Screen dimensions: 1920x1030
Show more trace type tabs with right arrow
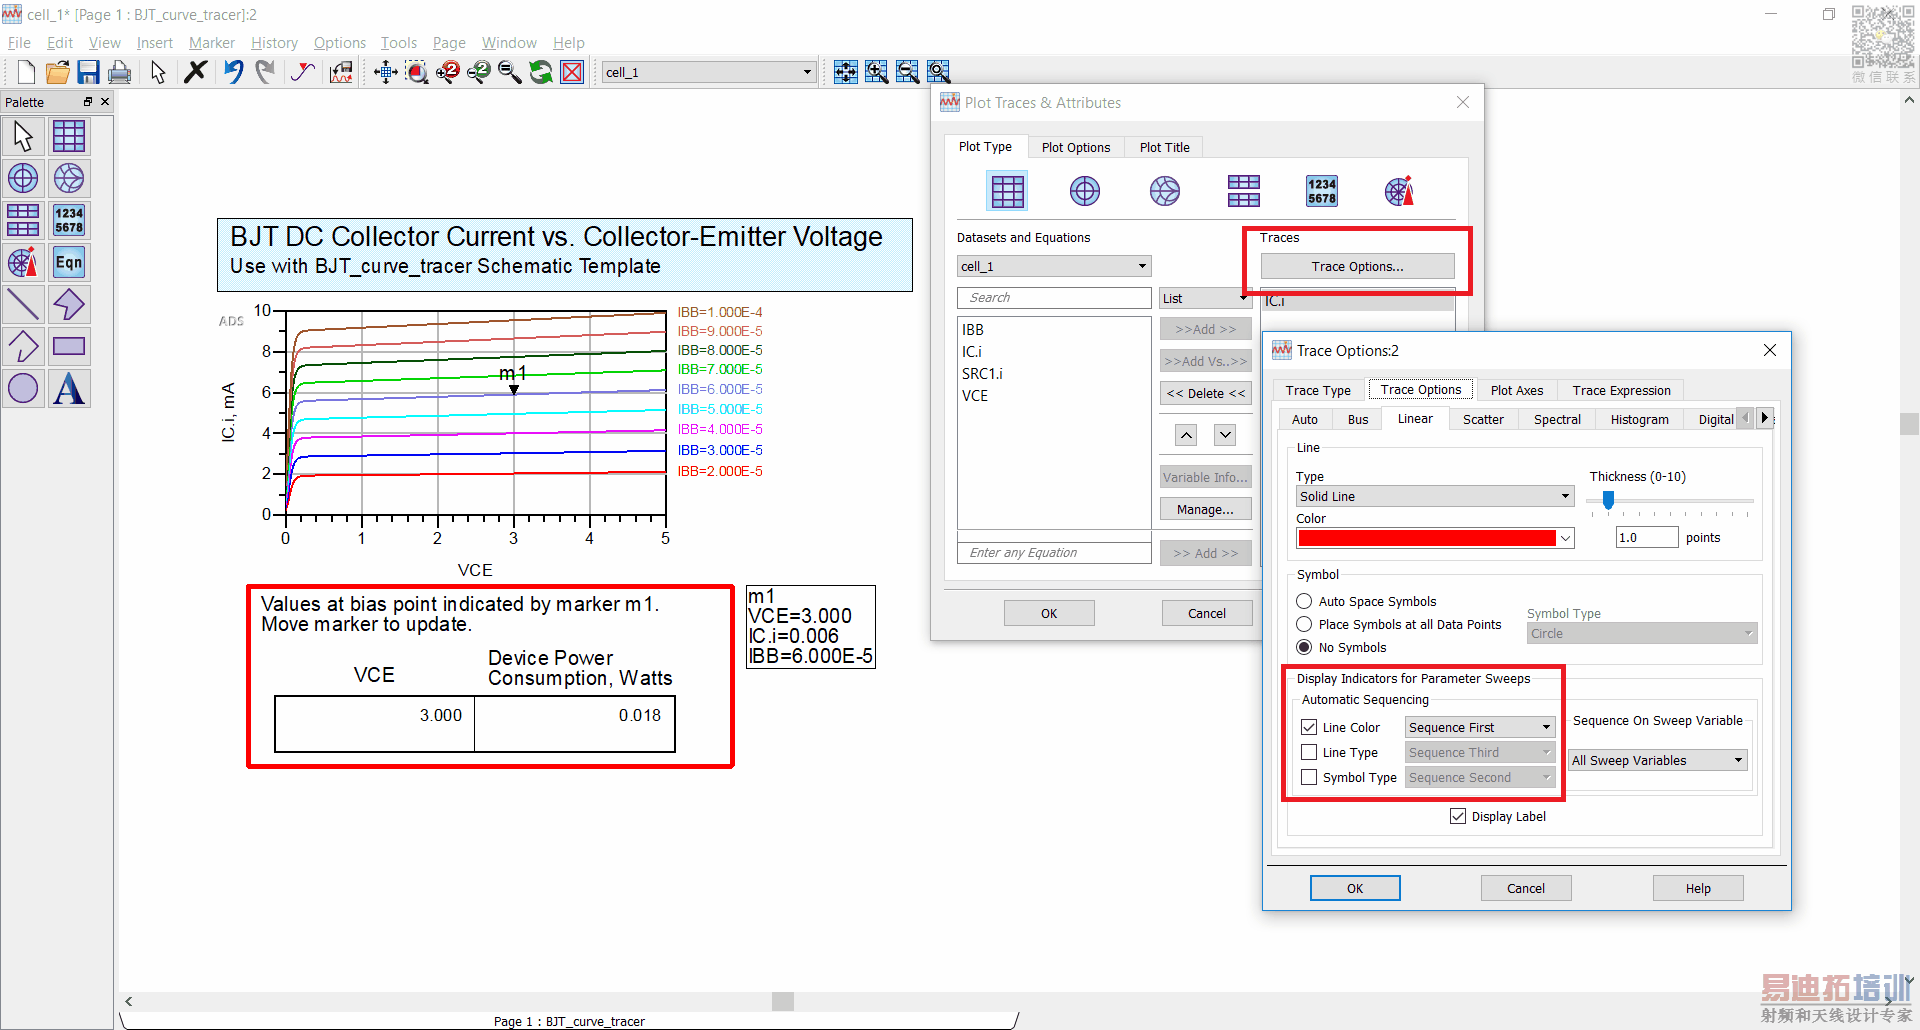pos(1765,418)
